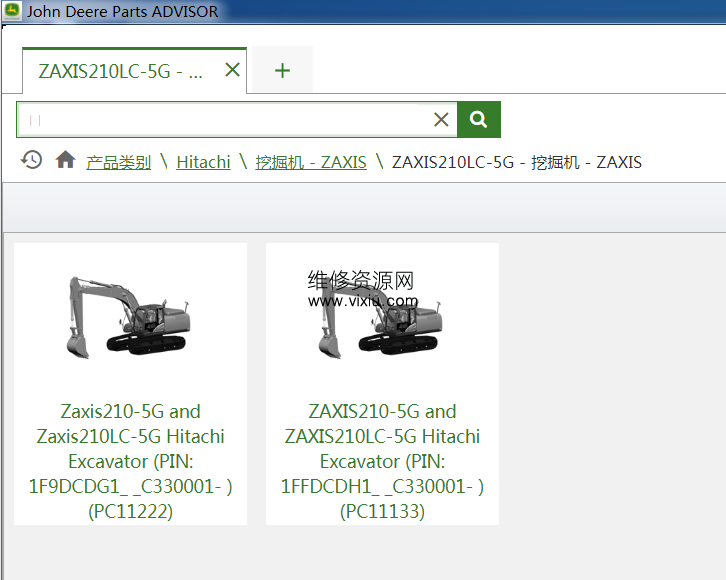
Task: Open a new tab with plus icon
Action: point(282,70)
